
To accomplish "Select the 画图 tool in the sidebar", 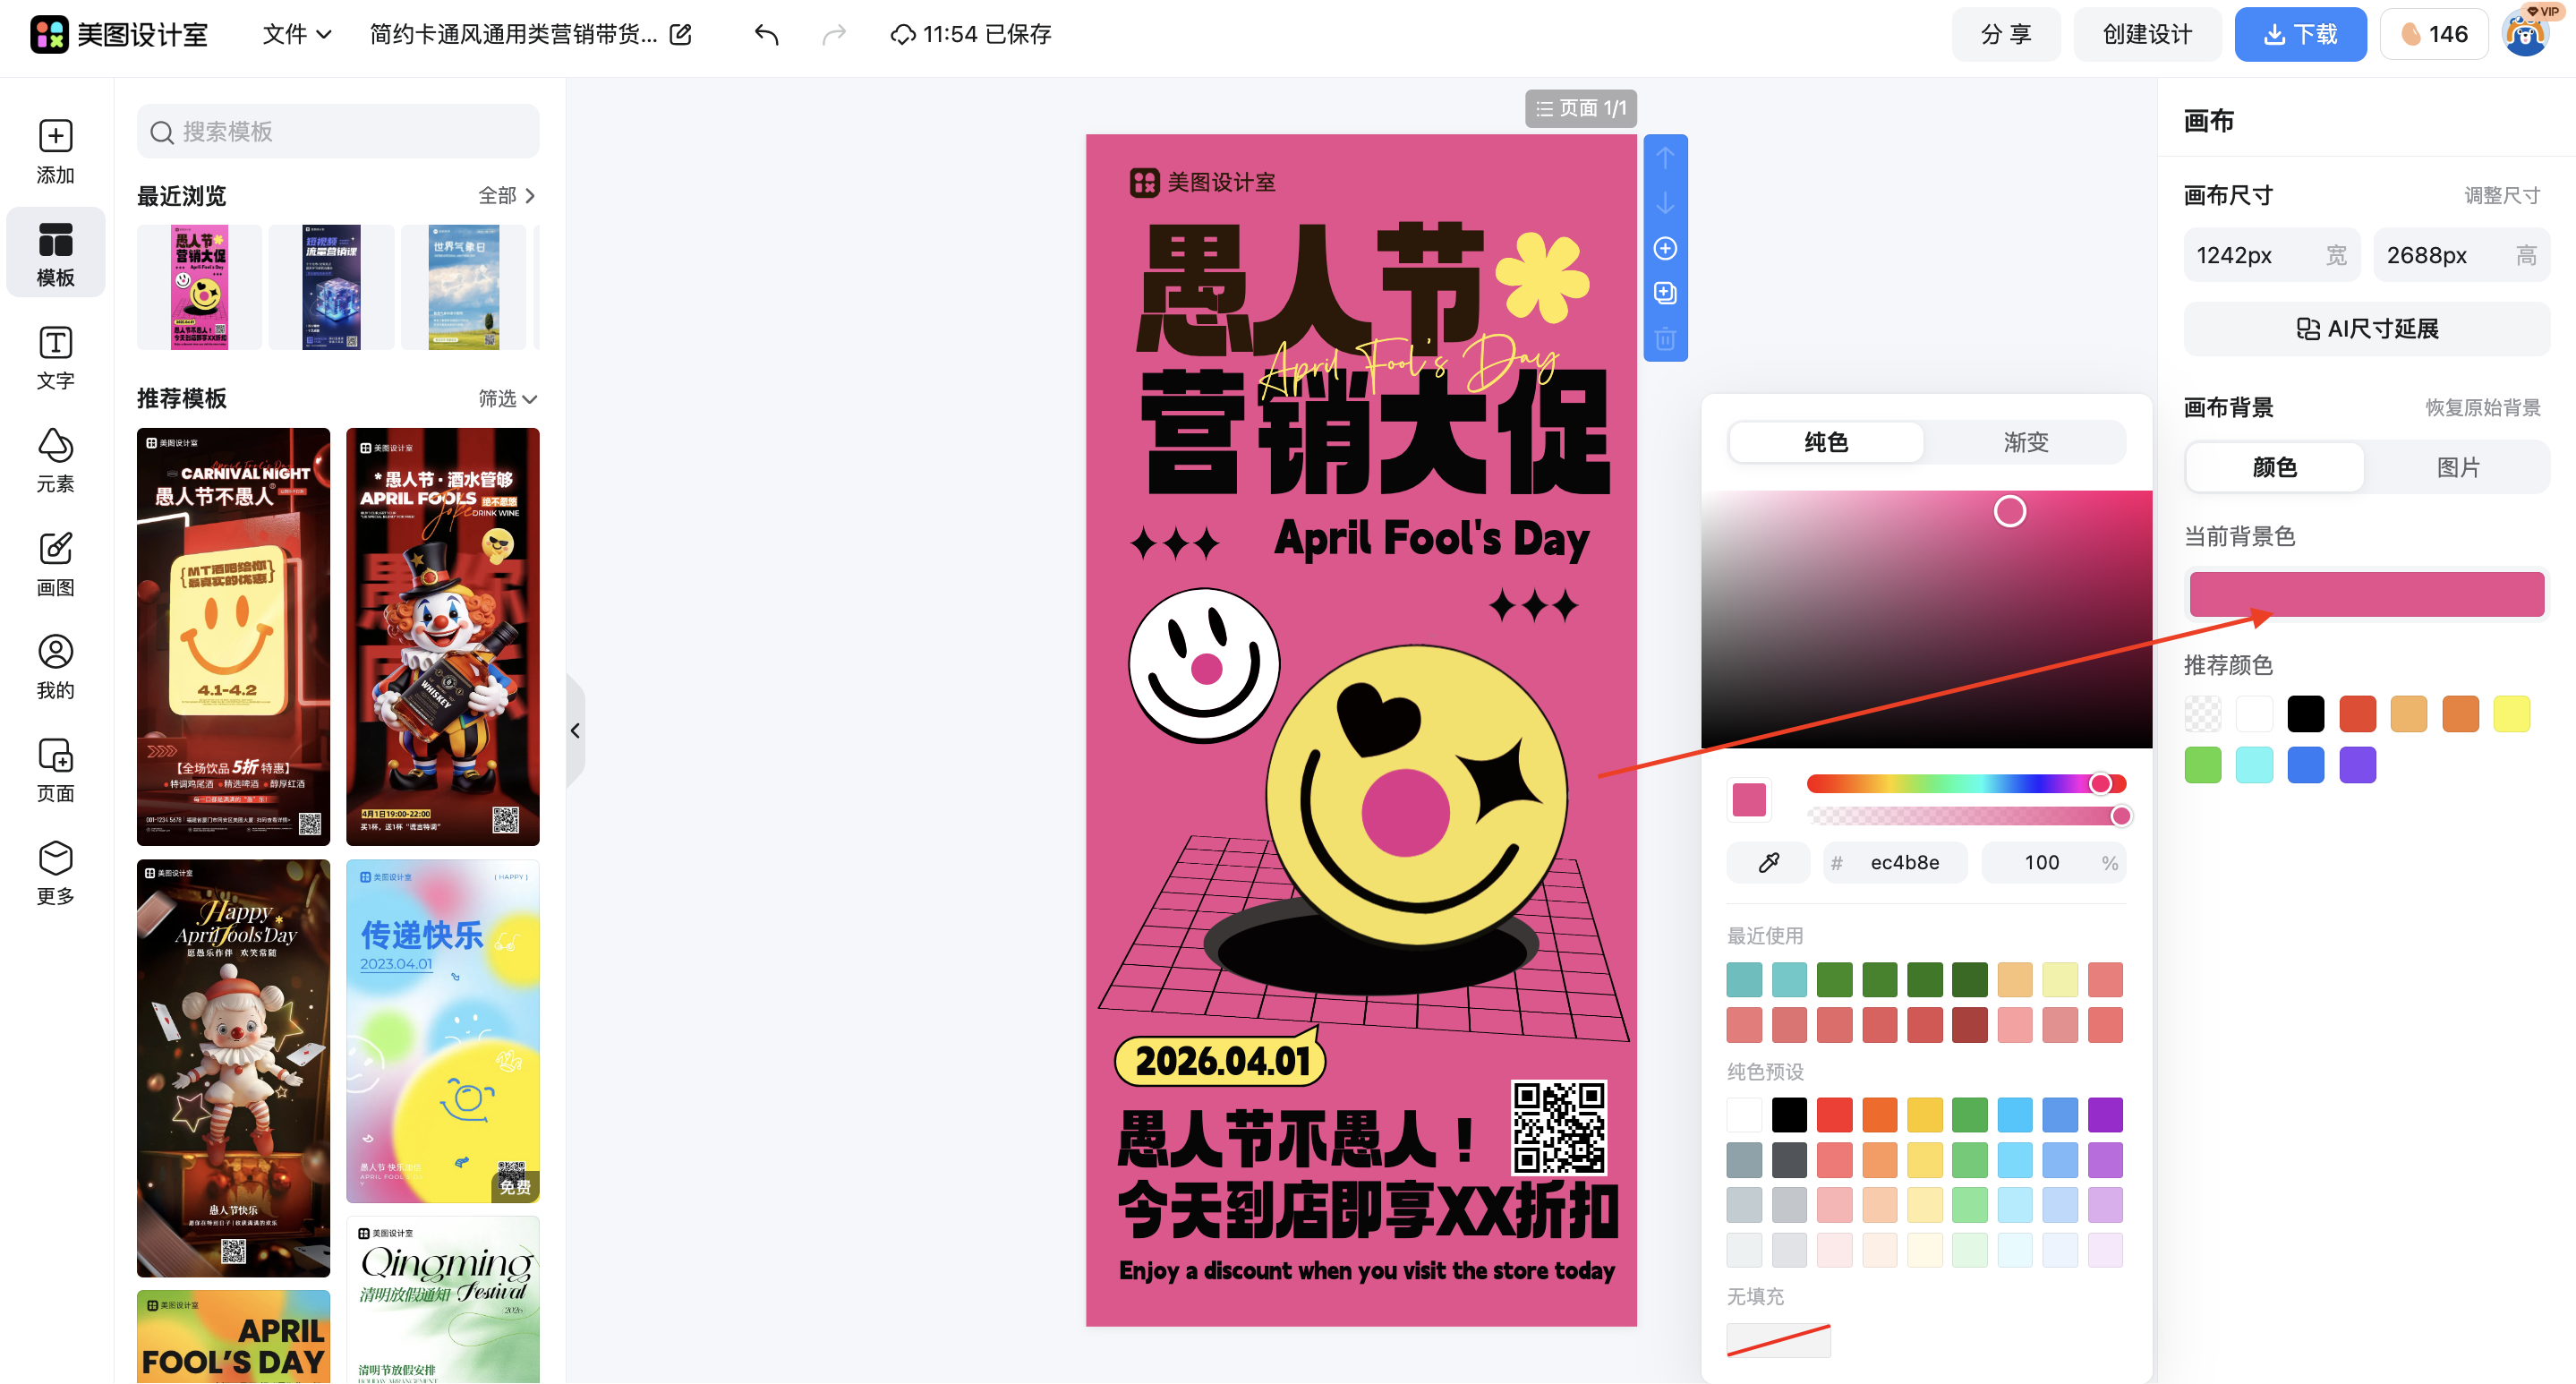I will tap(55, 564).
